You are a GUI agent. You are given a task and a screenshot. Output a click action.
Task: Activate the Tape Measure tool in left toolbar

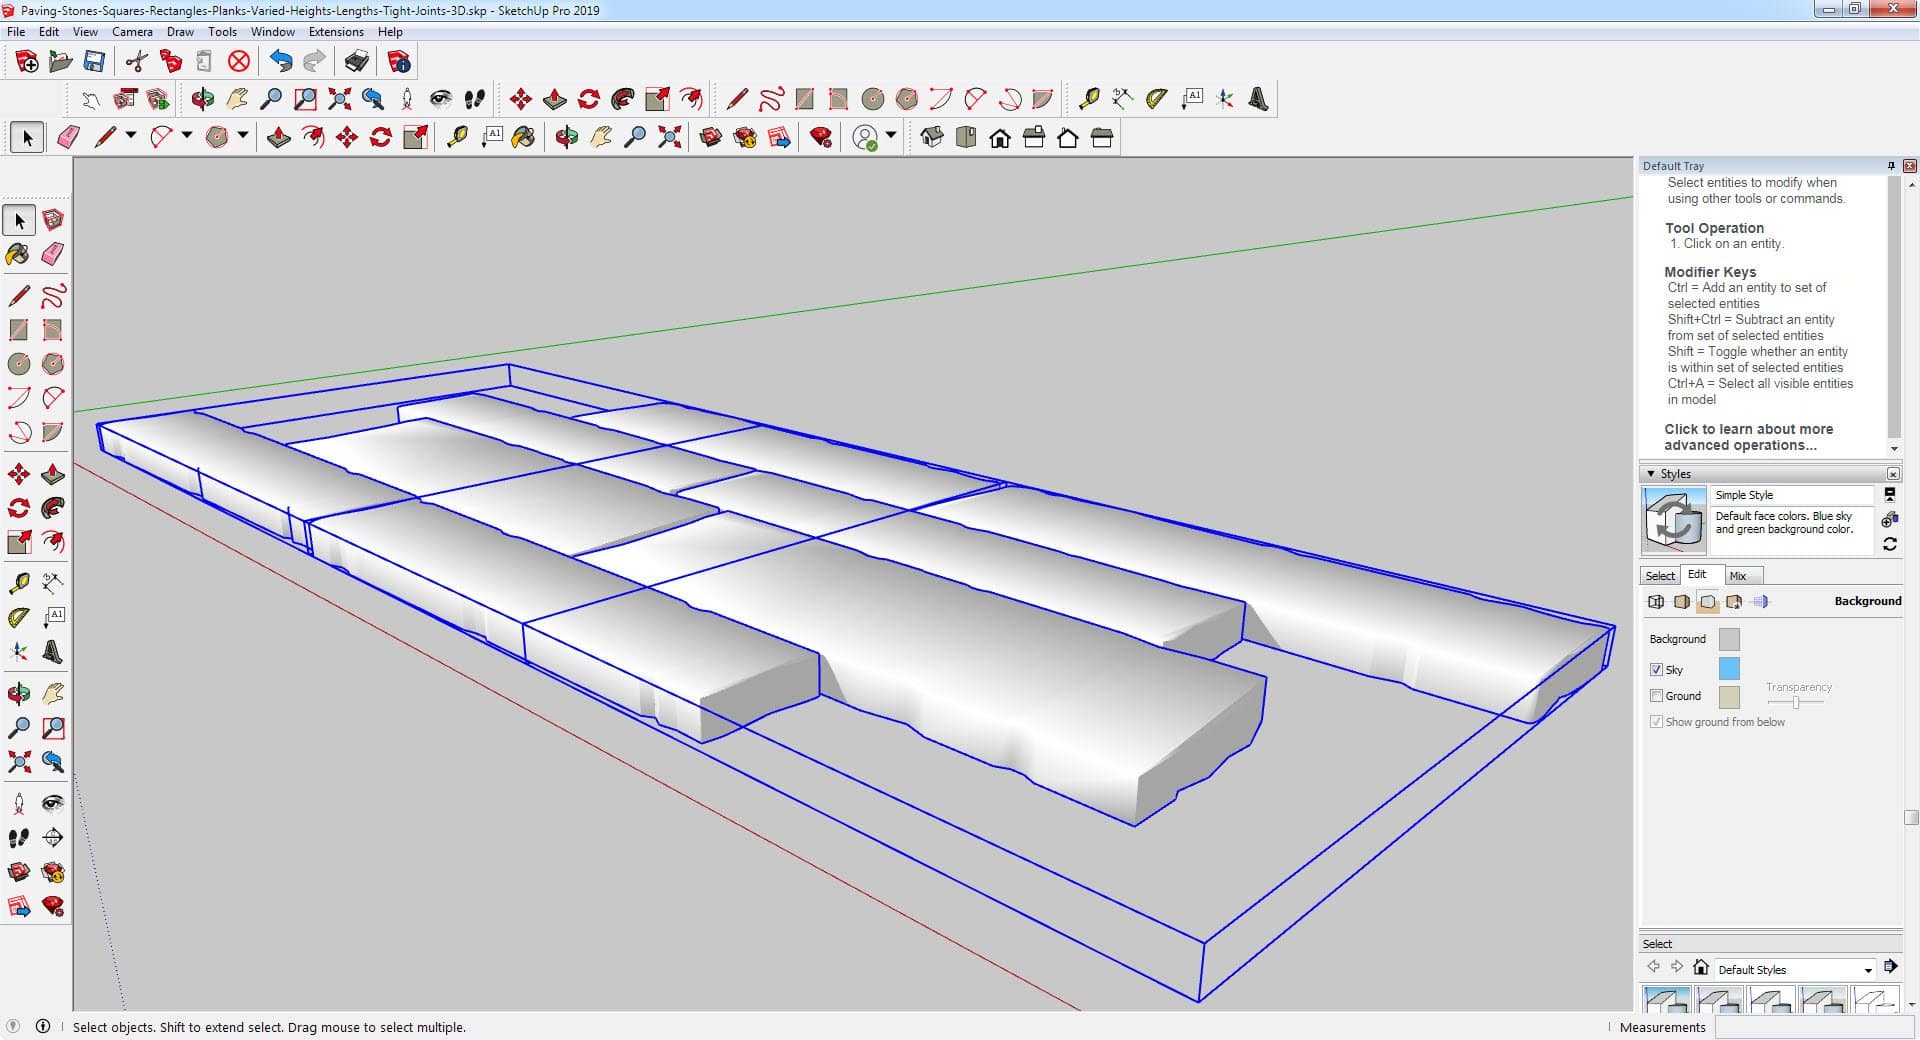click(18, 583)
